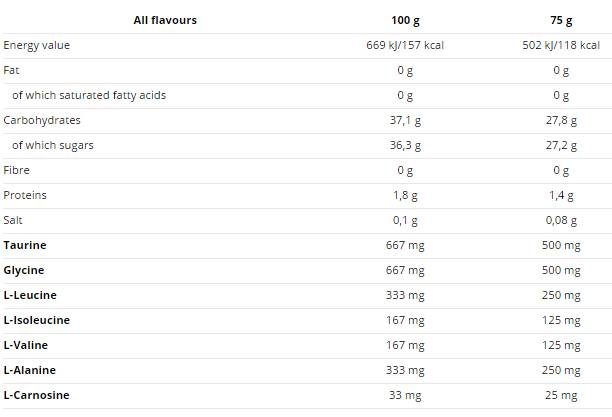Select the "100 g" column header
The image size is (612, 417).
[405, 20]
